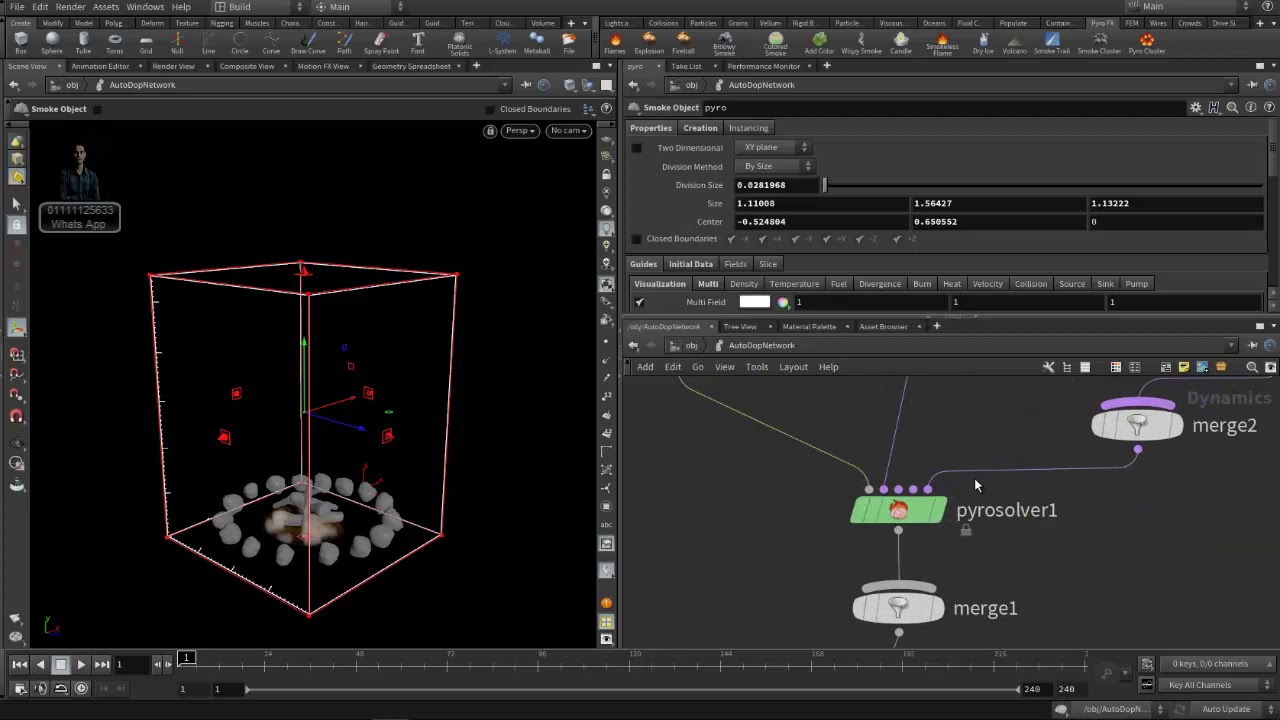Switch to the Creation tab
Viewport: 1280px width, 720px height.
coord(700,128)
